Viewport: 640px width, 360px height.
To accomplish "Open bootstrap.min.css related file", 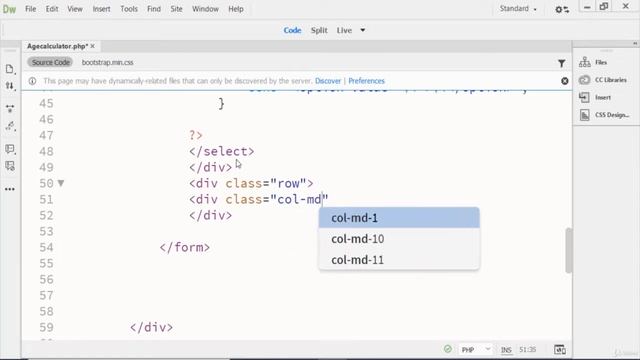I will (107, 62).
